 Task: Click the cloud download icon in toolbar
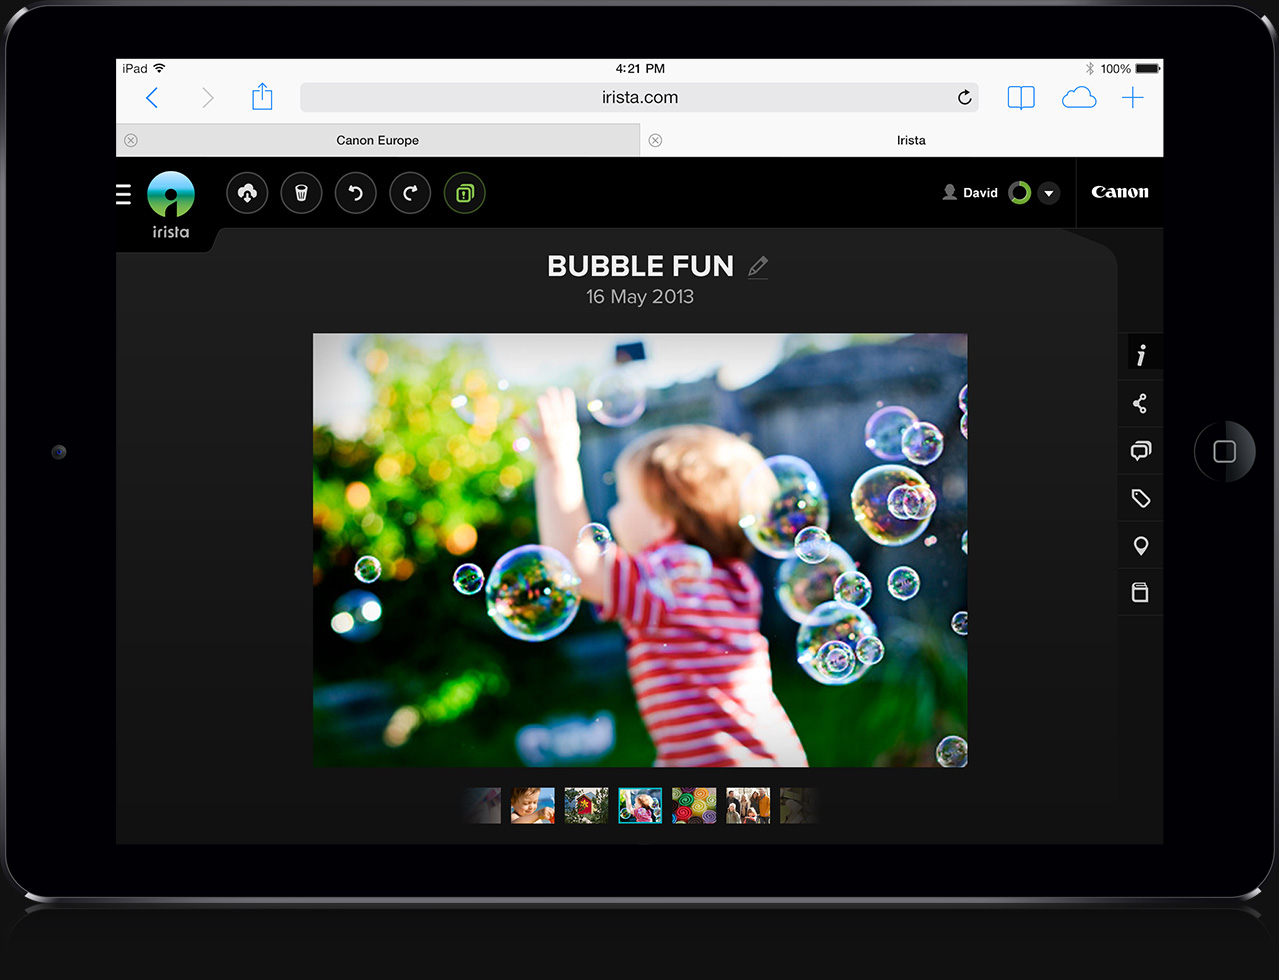click(x=247, y=193)
